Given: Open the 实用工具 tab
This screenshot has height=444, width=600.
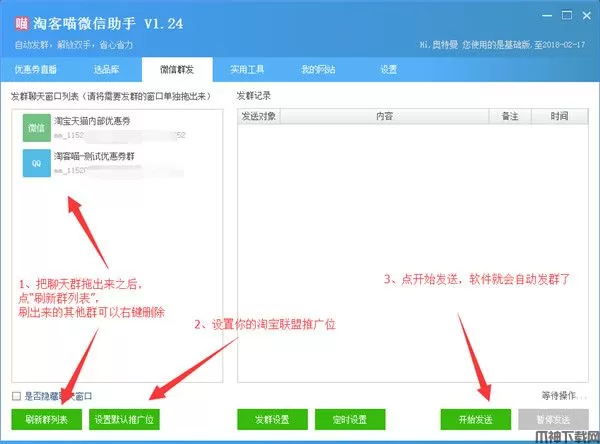Looking at the screenshot, I should tap(247, 70).
